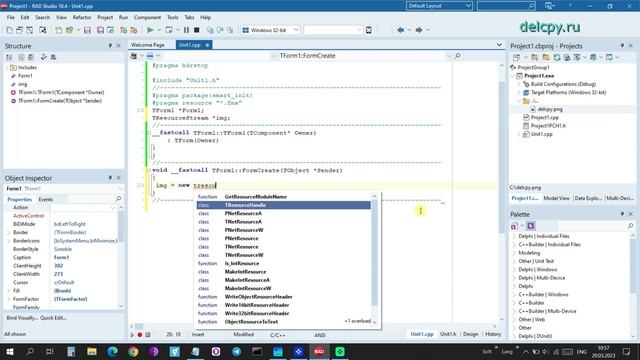This screenshot has width=640, height=360.
Task: Click the editor vertical scrollbar
Action: click(502, 157)
